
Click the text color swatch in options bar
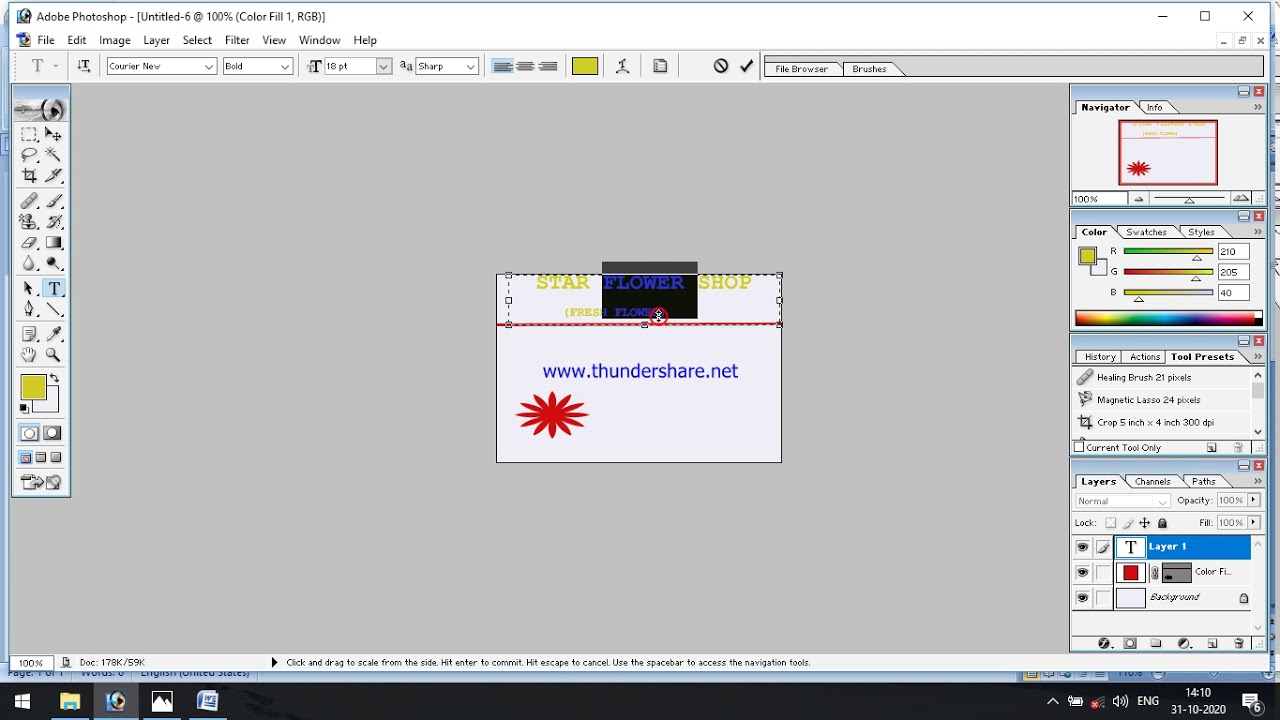(x=585, y=66)
